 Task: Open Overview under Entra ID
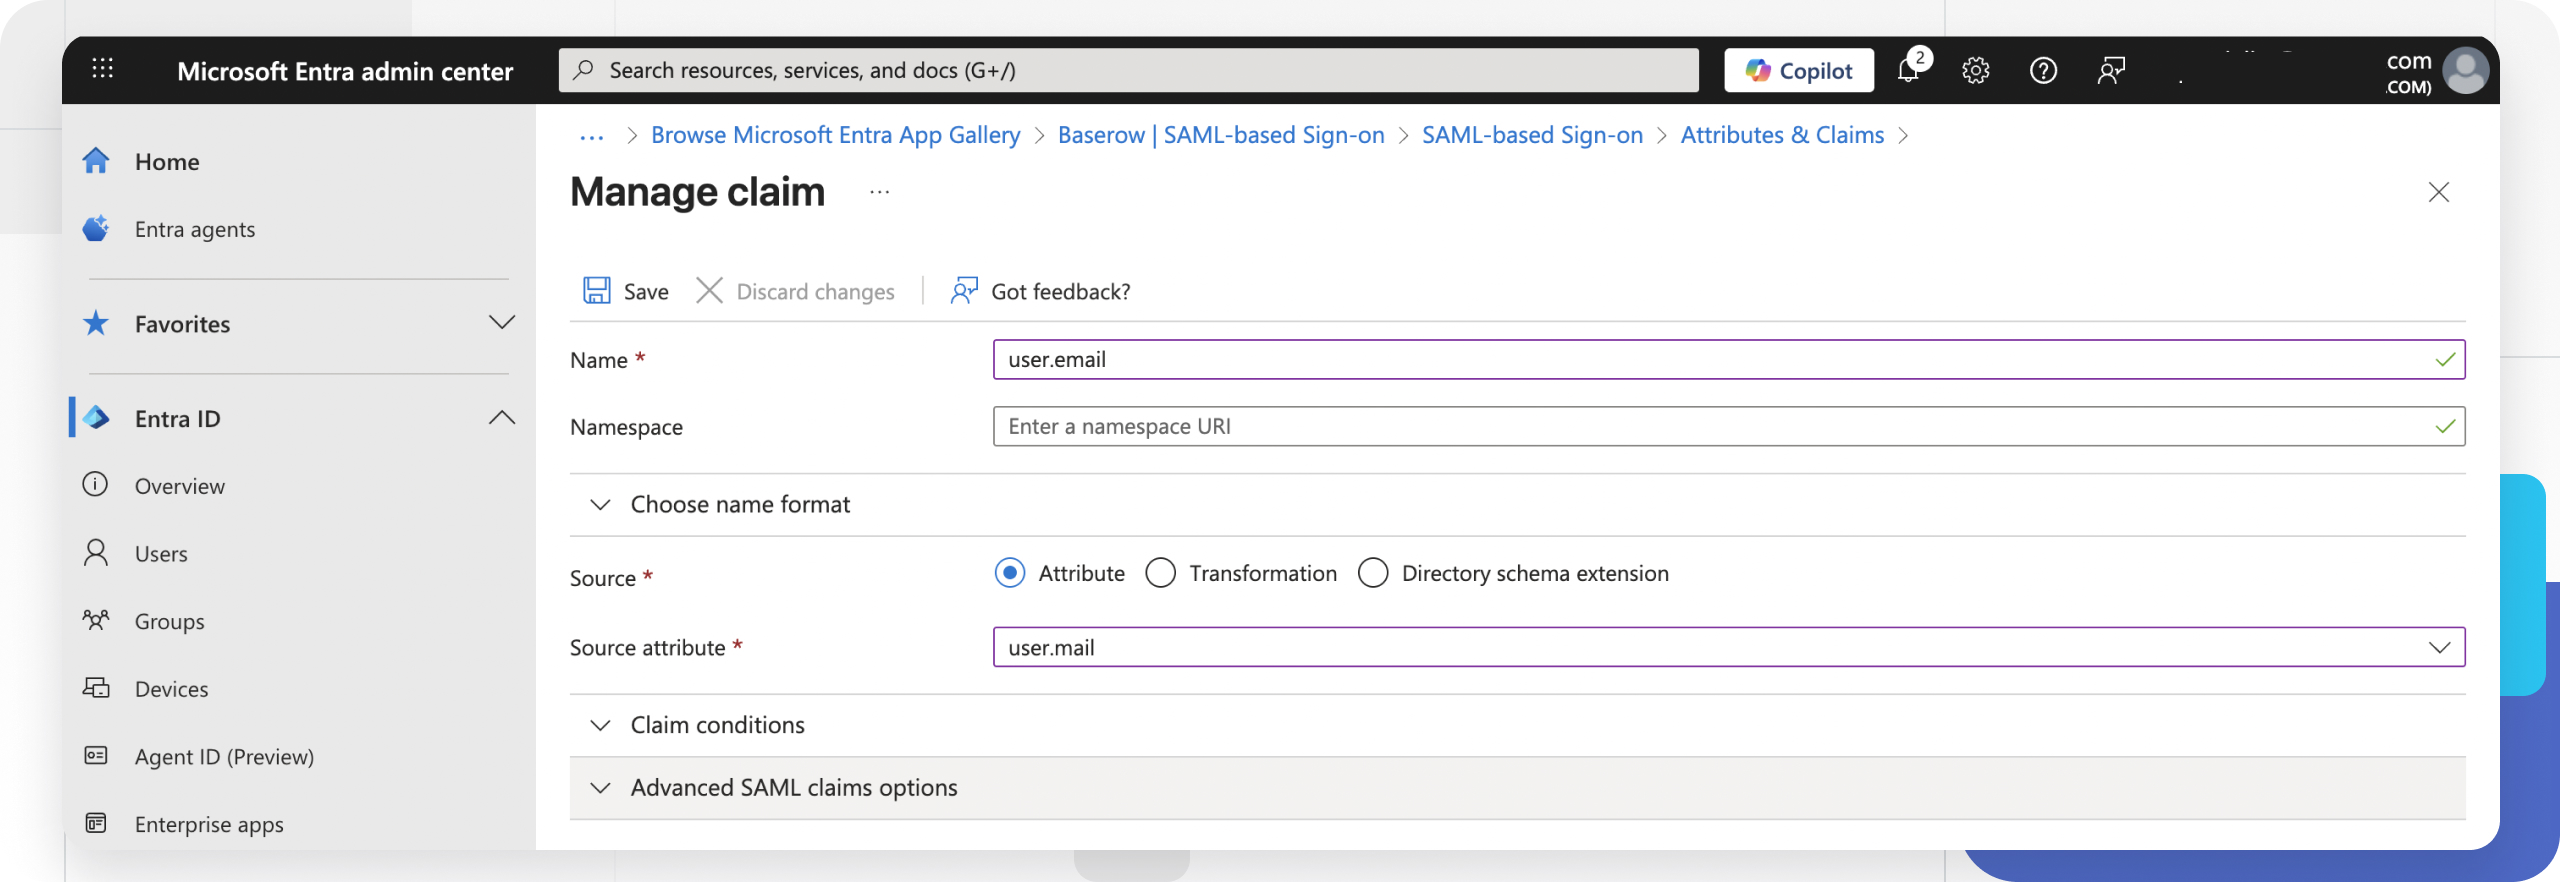pos(180,486)
